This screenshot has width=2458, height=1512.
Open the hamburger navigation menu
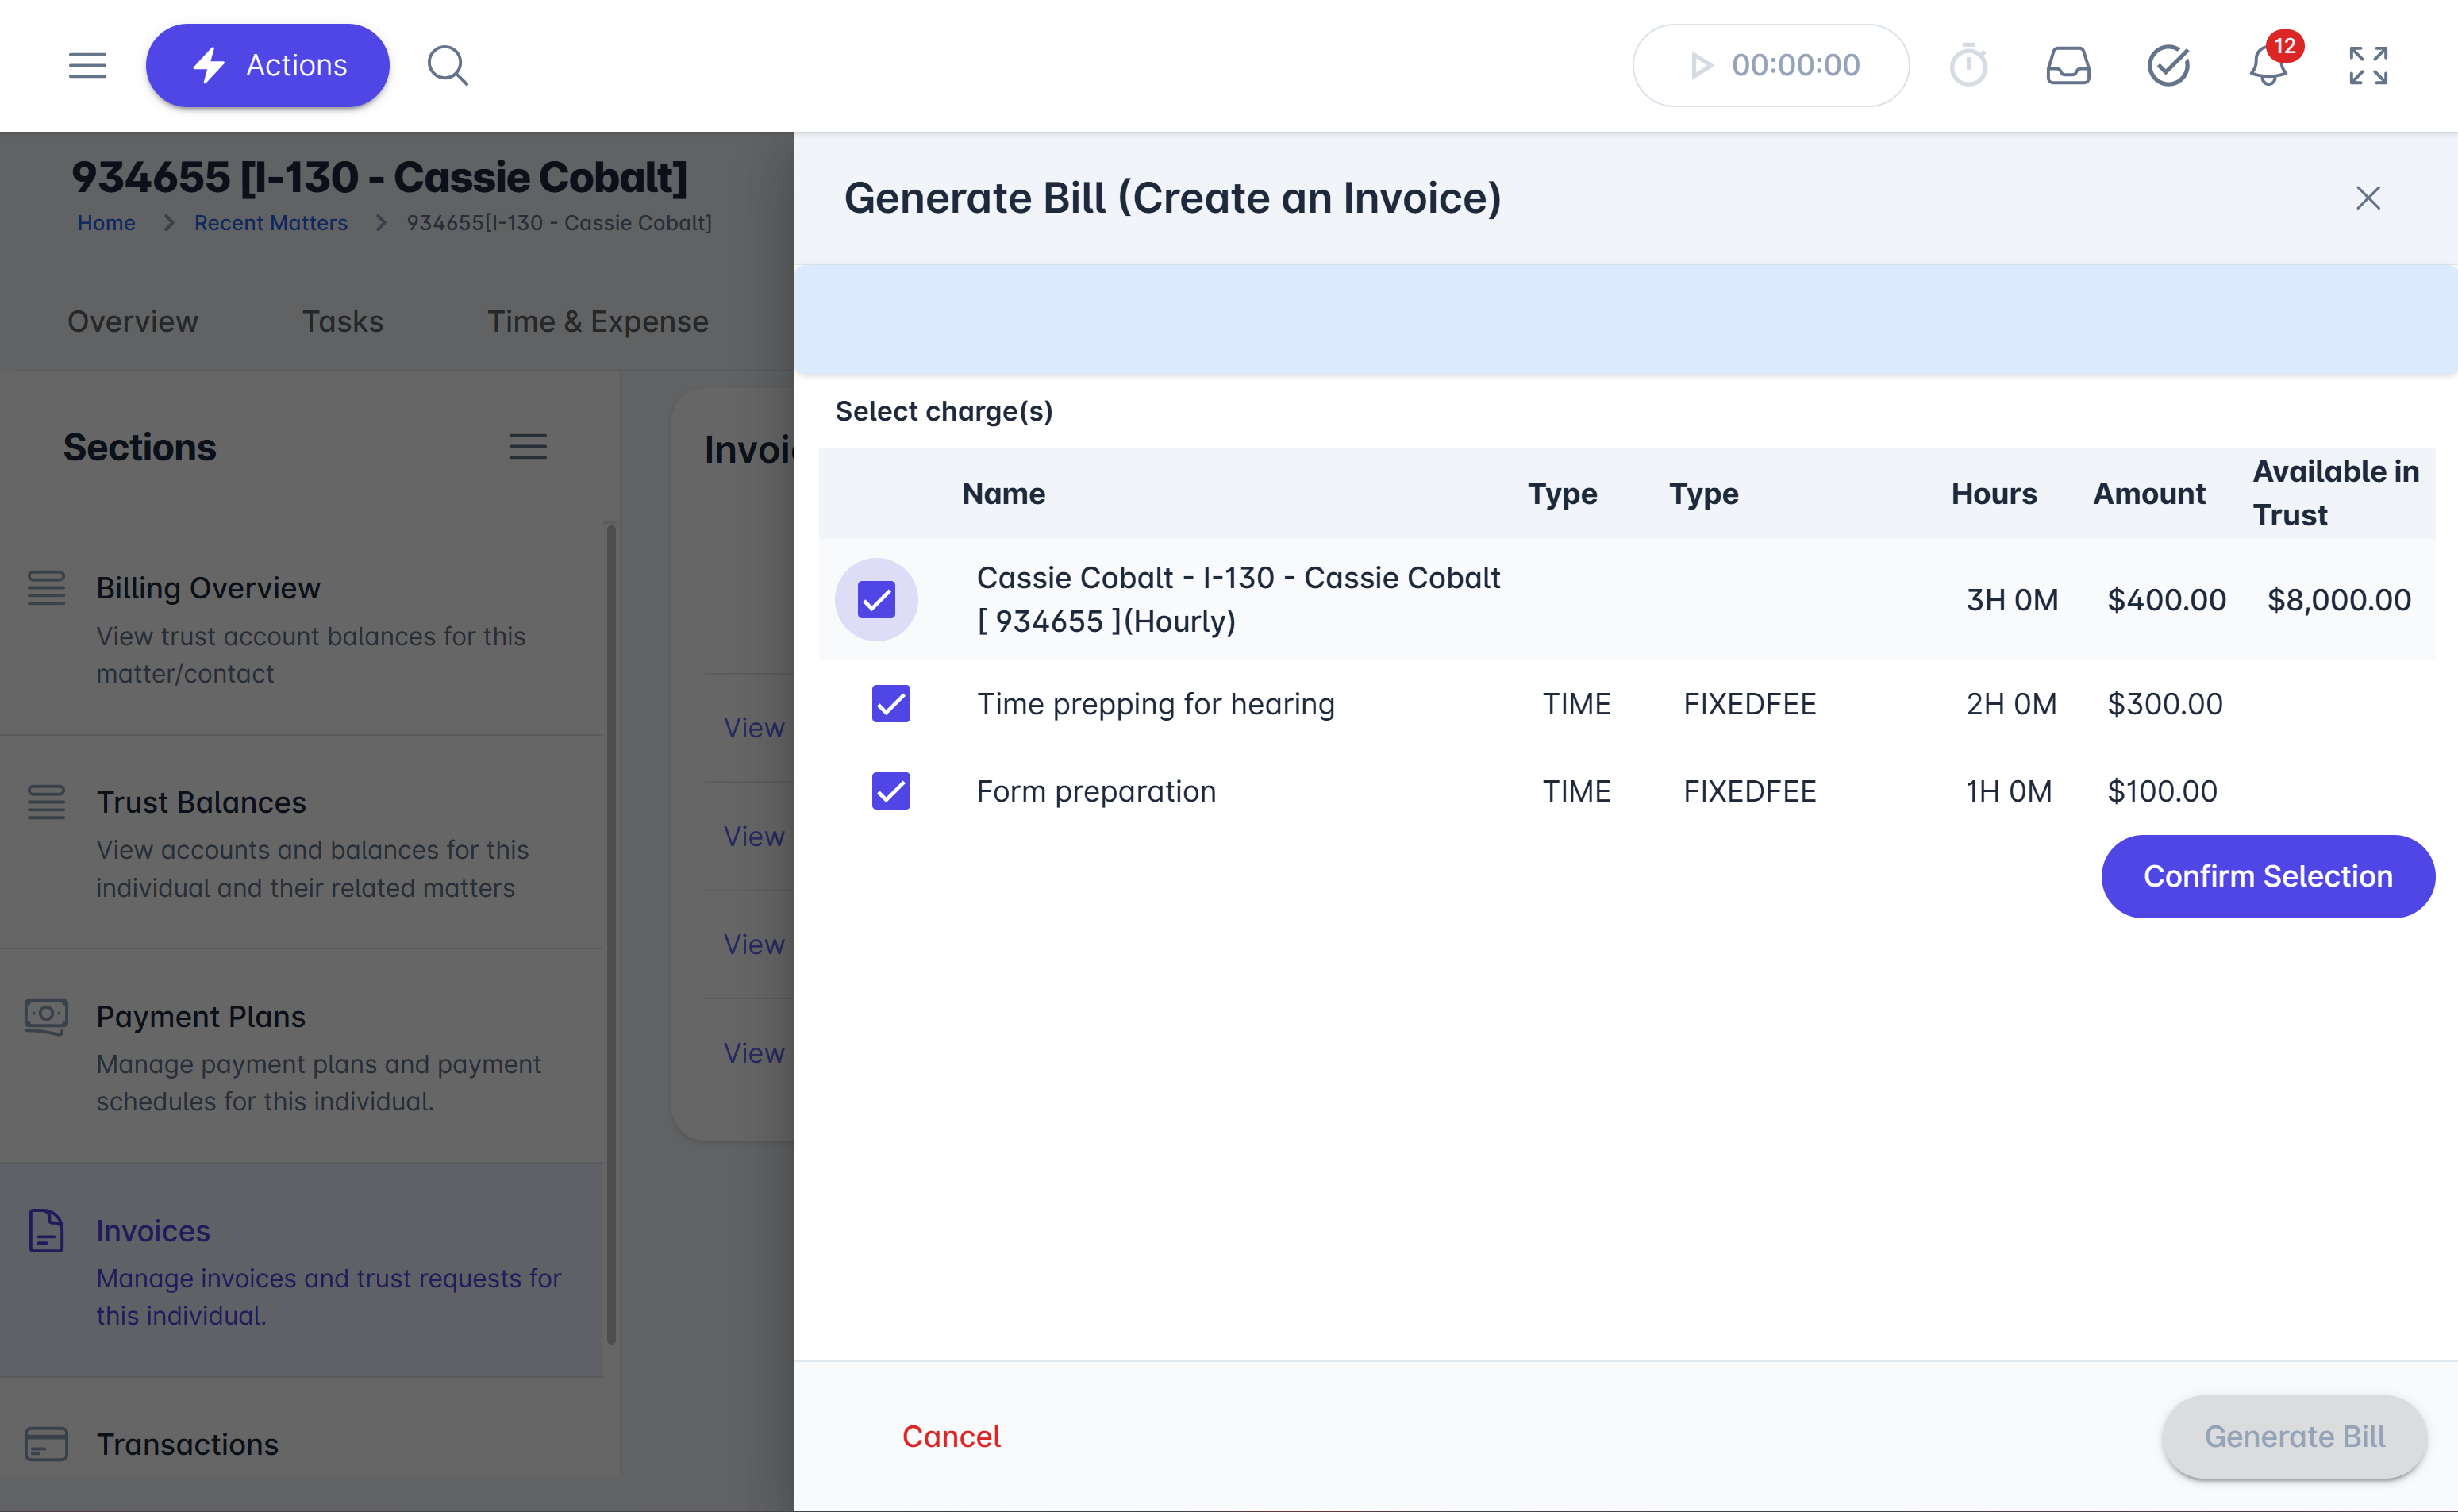87,66
